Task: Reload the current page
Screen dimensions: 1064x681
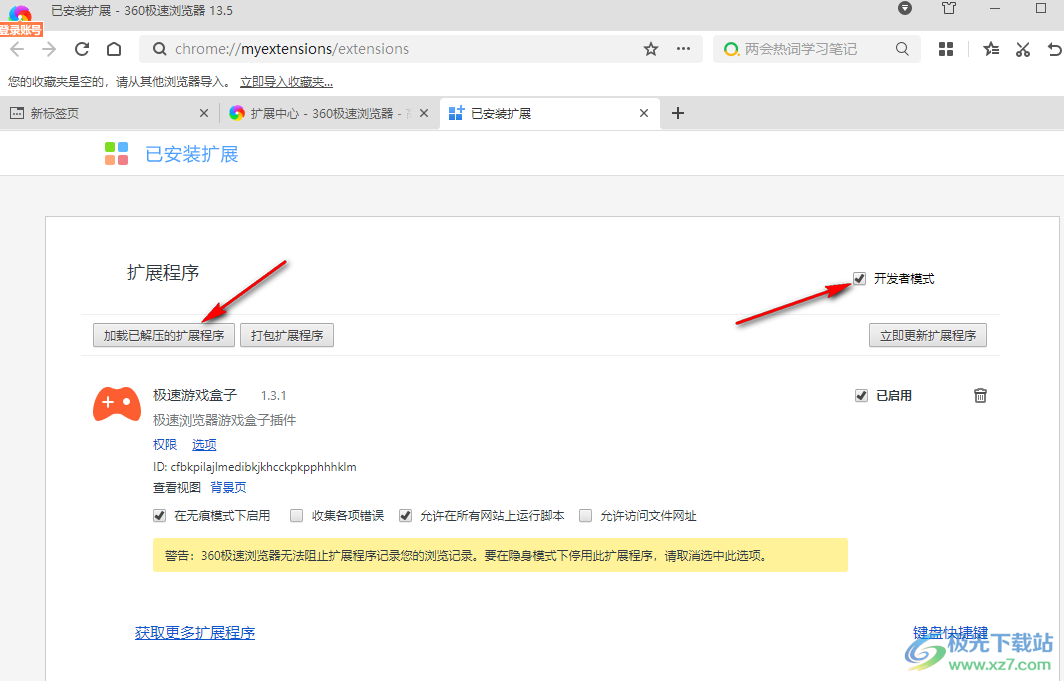Action: coord(82,49)
